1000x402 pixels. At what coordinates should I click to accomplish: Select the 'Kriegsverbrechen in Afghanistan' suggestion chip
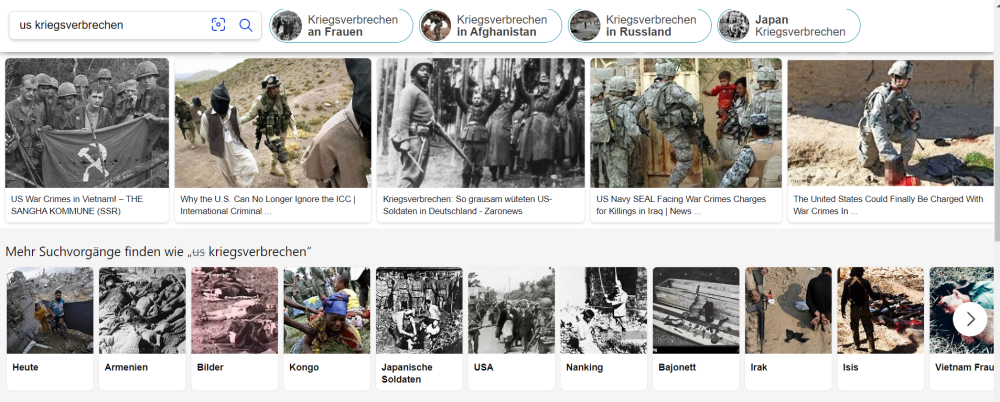click(x=490, y=26)
